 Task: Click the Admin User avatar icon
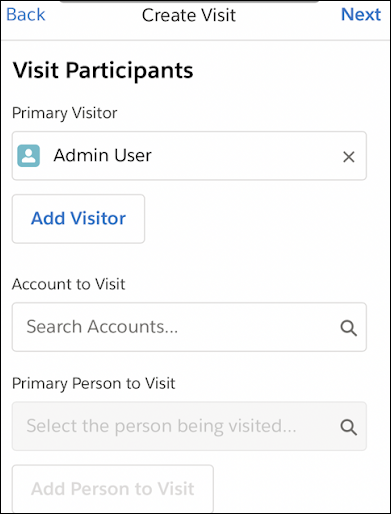tap(29, 156)
